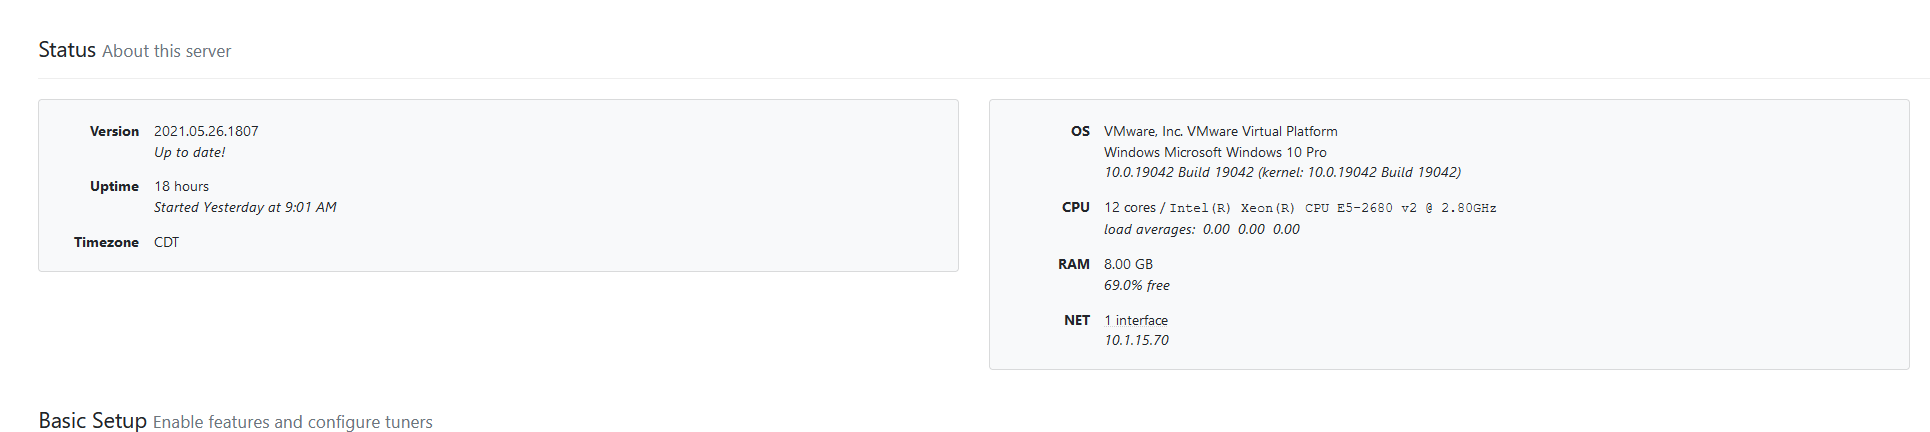Select the 8.00 GB RAM value
The width and height of the screenshot is (1930, 432).
click(1128, 264)
